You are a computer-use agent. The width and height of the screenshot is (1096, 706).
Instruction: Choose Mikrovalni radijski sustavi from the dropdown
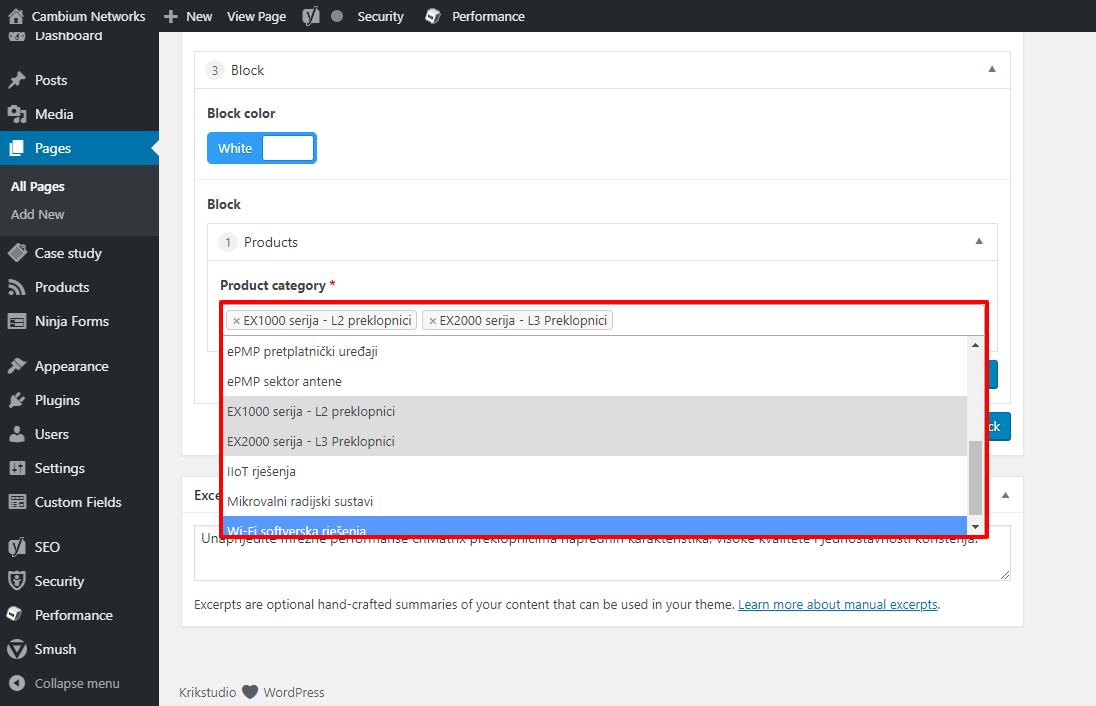595,502
